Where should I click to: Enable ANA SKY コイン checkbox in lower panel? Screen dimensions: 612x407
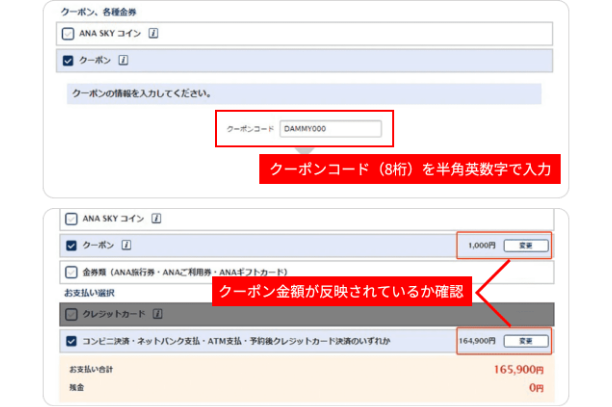point(71,218)
